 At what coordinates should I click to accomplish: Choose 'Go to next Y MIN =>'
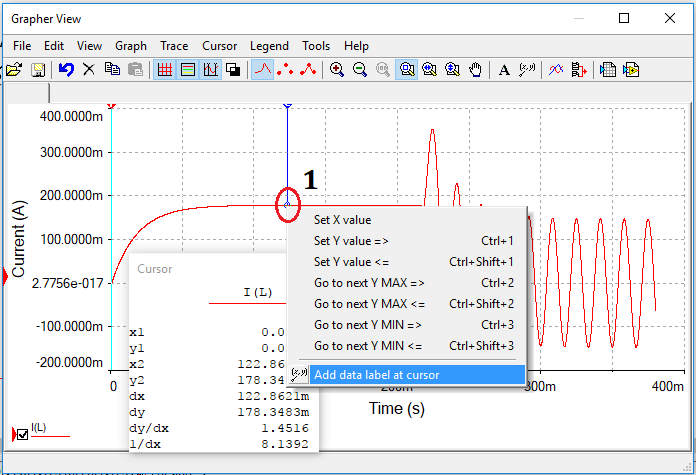(407, 325)
